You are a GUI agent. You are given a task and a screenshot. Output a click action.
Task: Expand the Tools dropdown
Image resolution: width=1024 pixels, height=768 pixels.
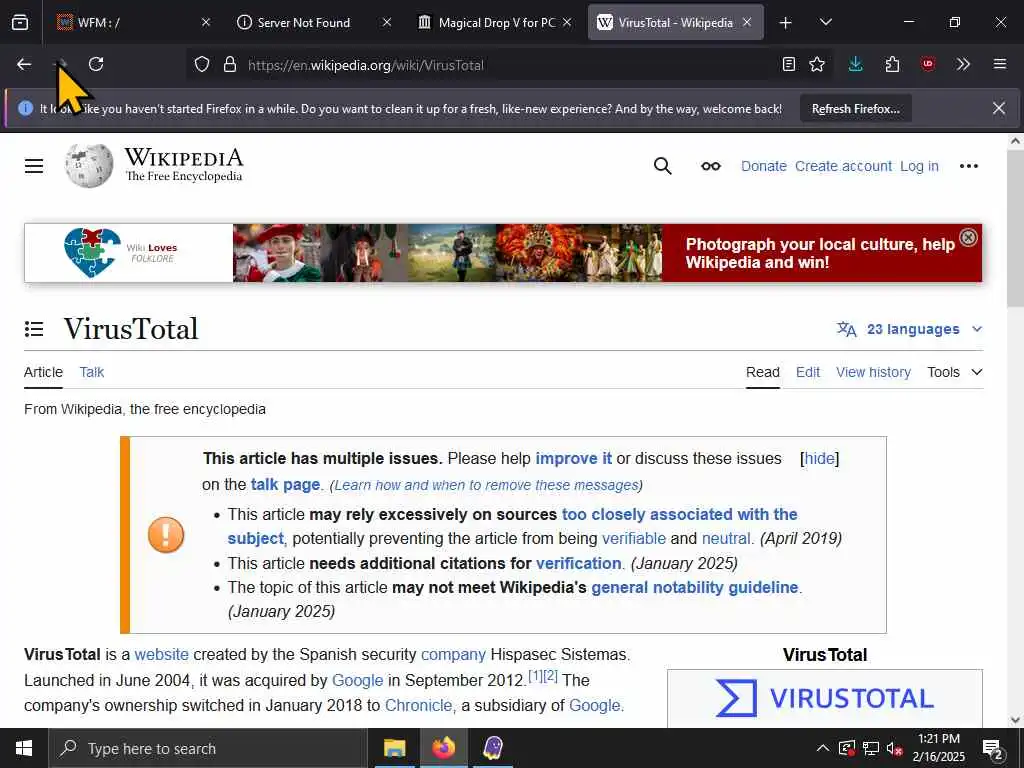coord(955,372)
